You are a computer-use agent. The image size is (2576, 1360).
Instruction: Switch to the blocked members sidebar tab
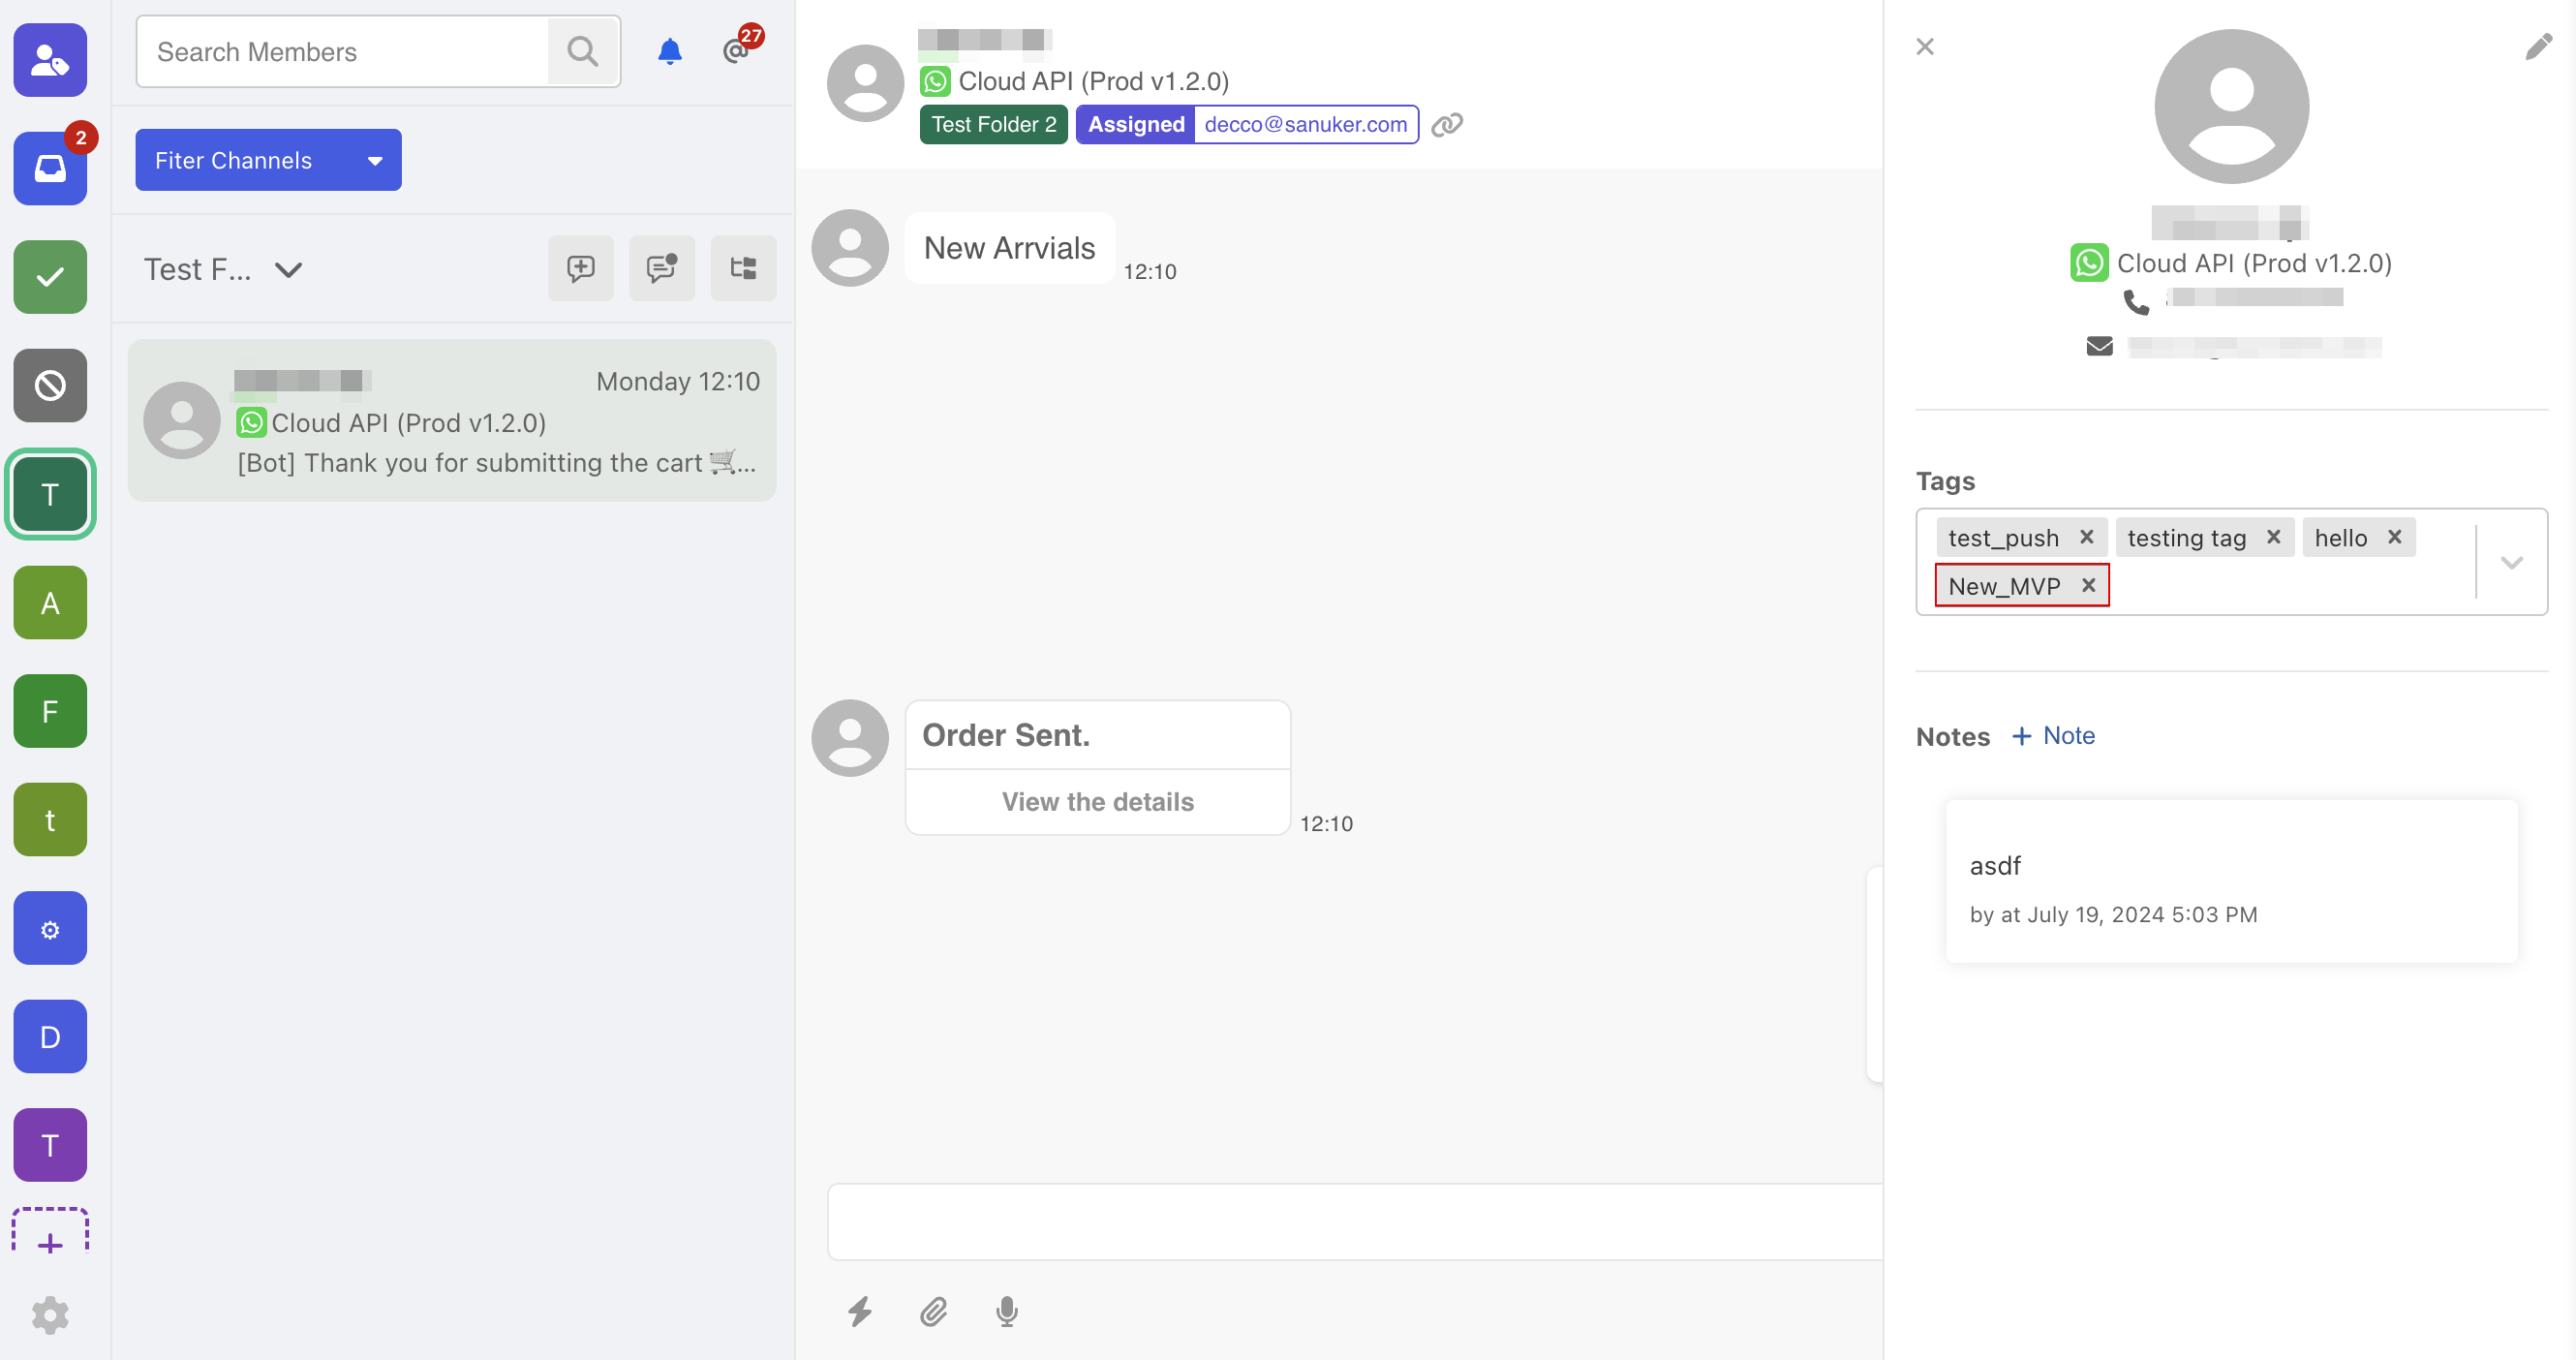click(x=50, y=385)
